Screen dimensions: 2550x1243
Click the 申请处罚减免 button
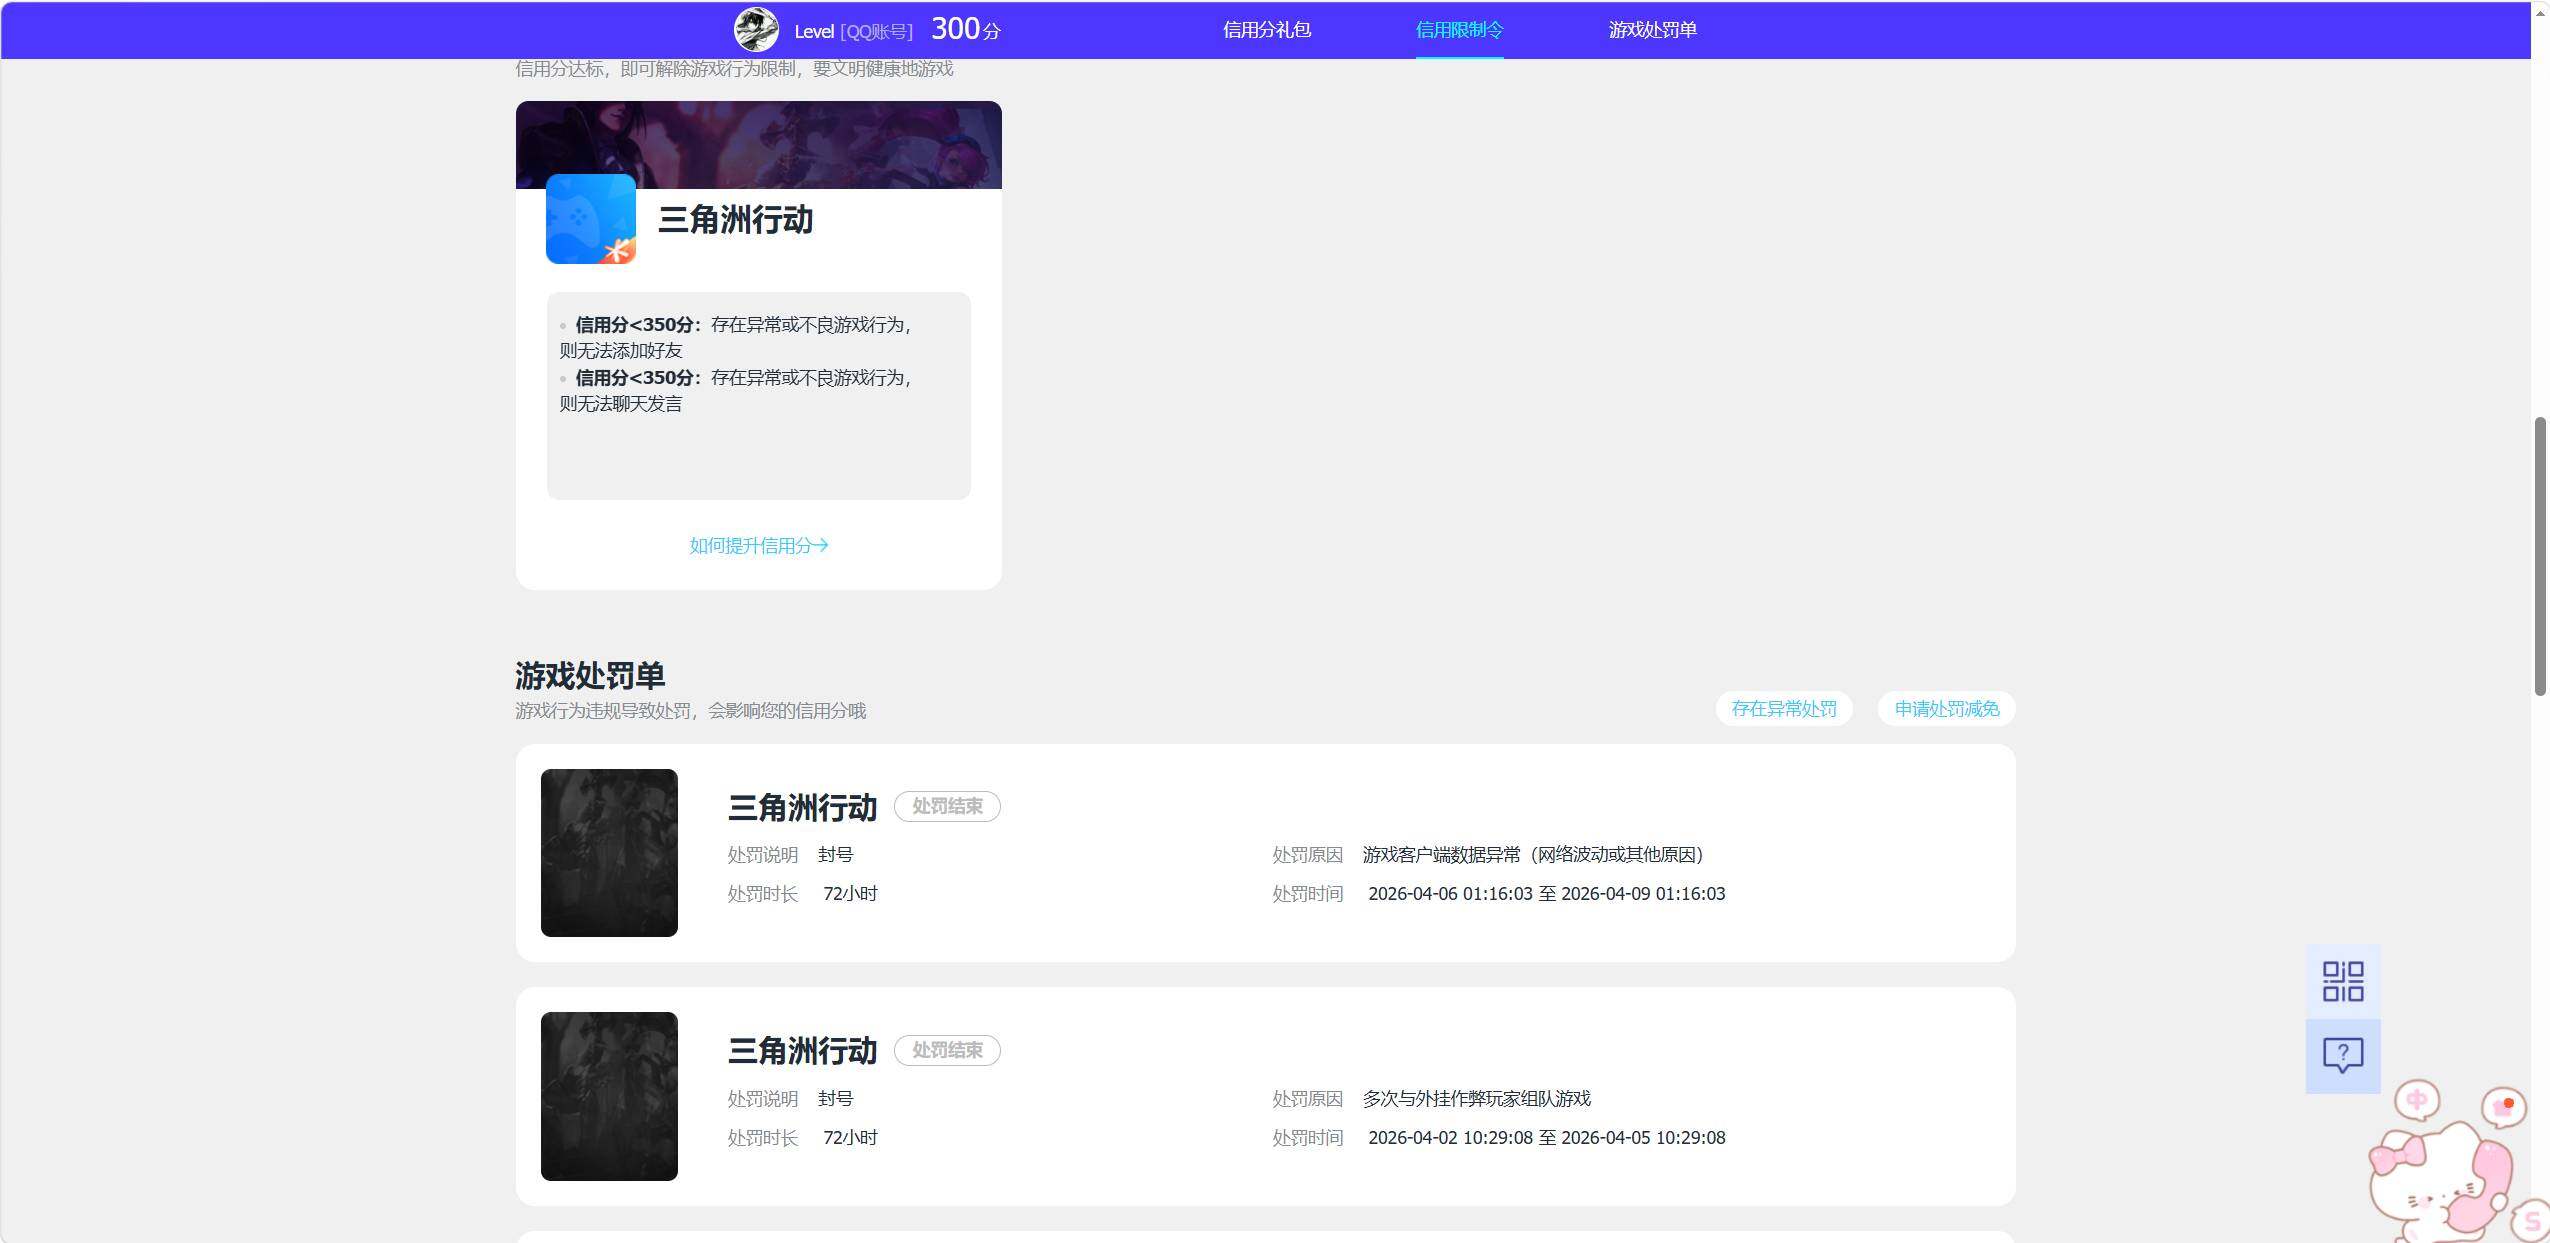click(1946, 709)
